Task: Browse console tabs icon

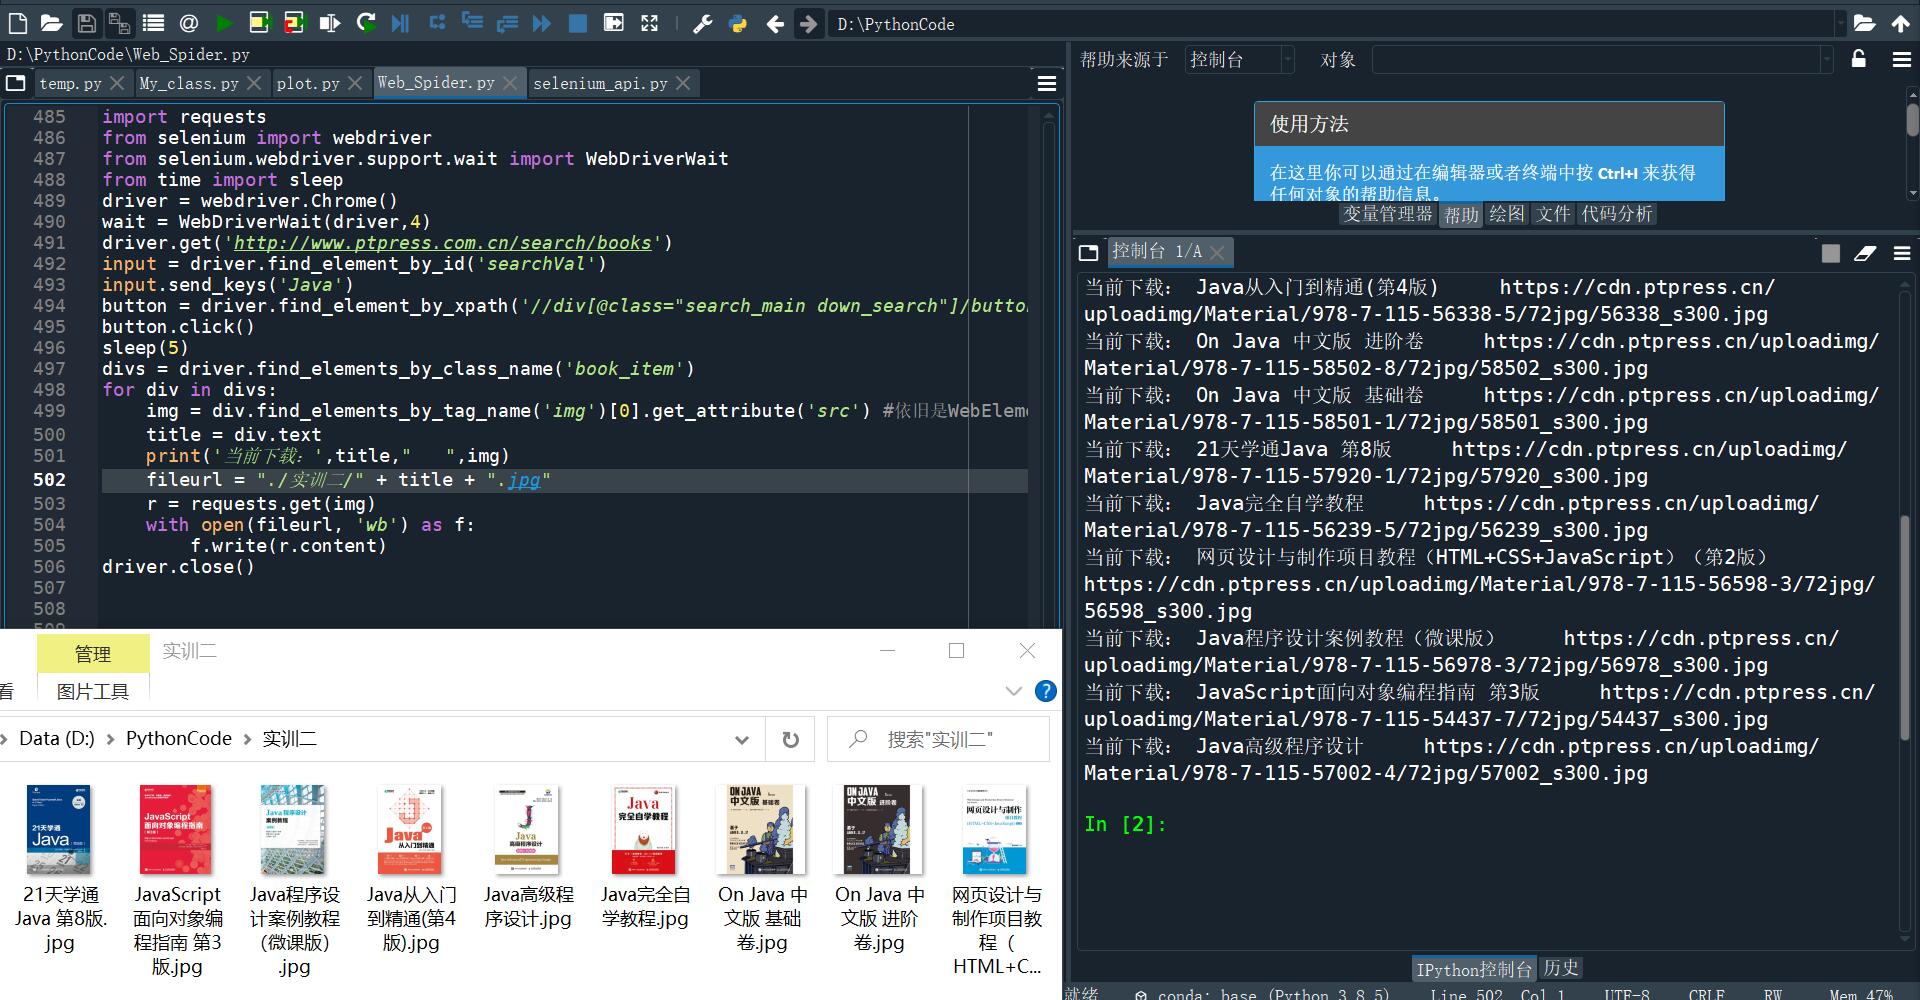Action: point(1089,252)
